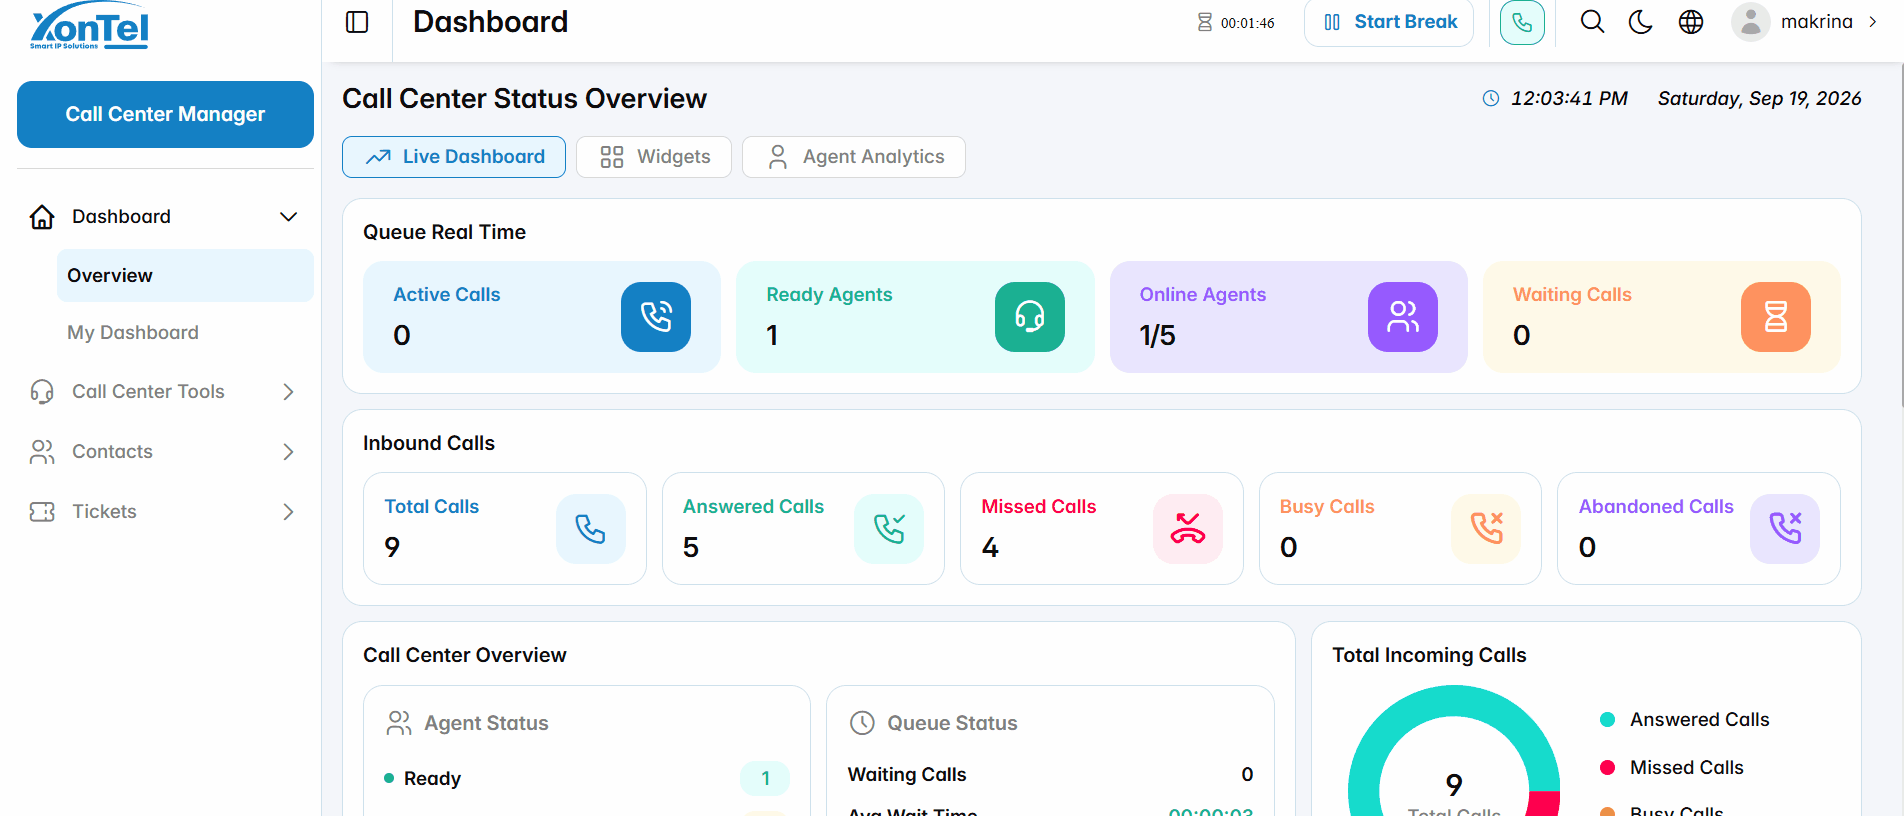1904x816 pixels.
Task: Toggle the Missed Calls legend item
Action: 1671,768
